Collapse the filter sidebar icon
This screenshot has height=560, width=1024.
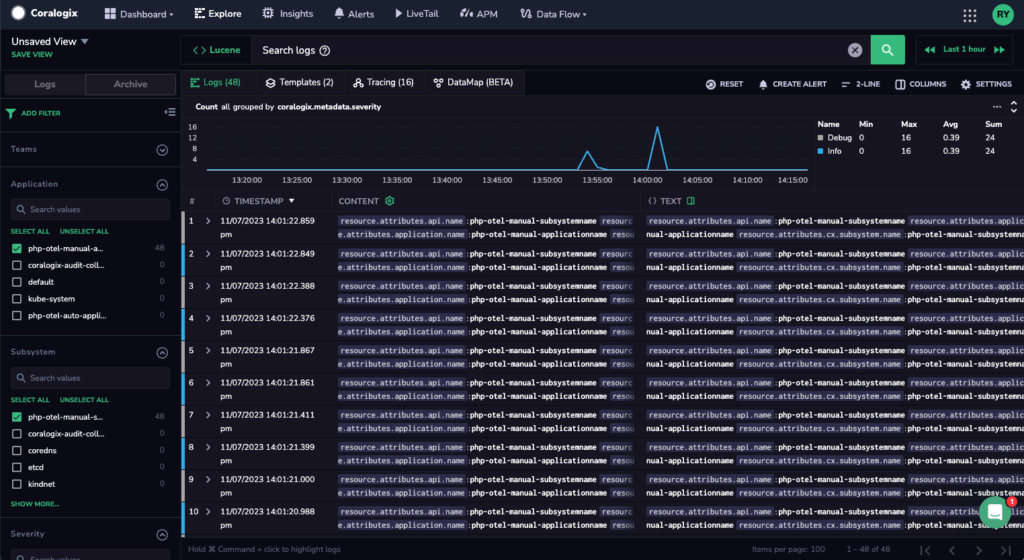(x=170, y=112)
